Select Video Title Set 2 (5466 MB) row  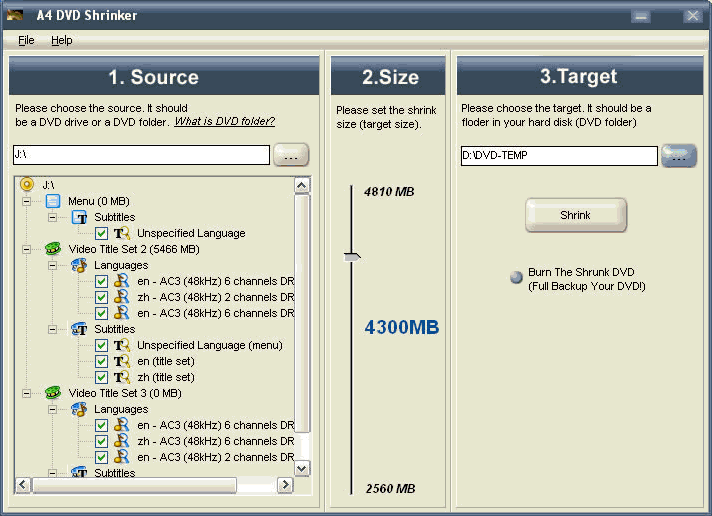134,249
